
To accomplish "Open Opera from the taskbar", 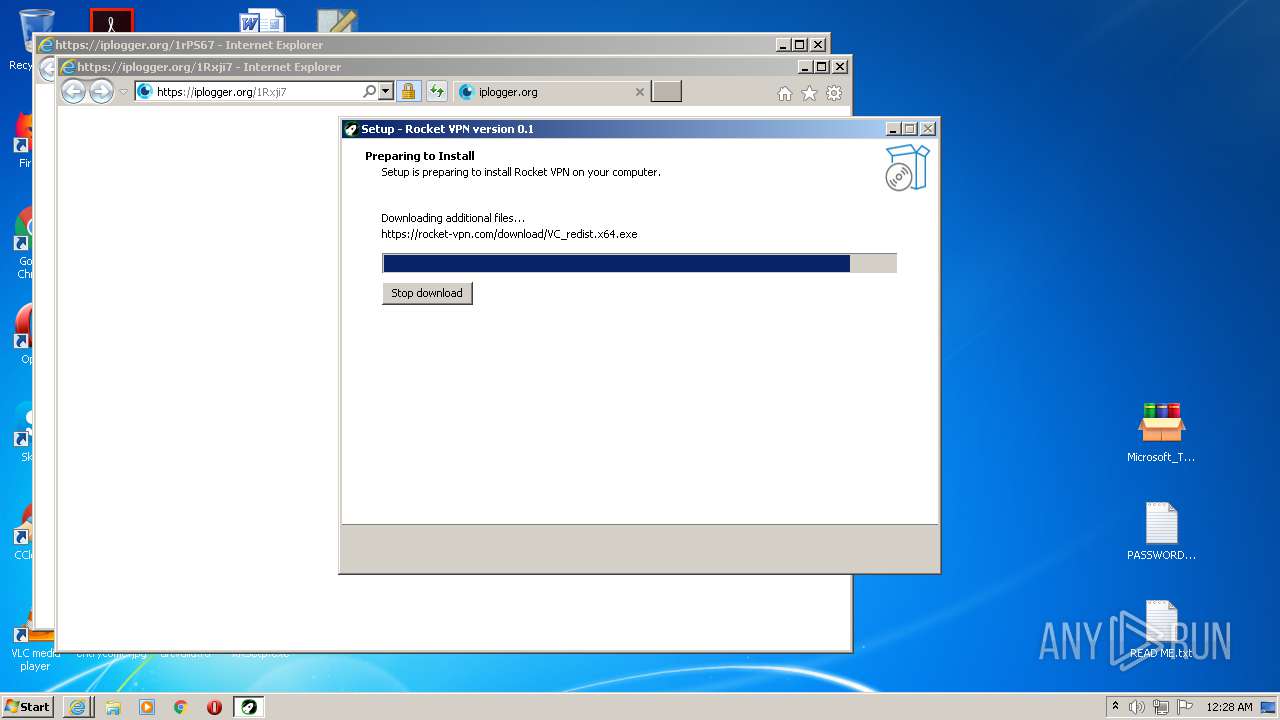I will [x=214, y=707].
